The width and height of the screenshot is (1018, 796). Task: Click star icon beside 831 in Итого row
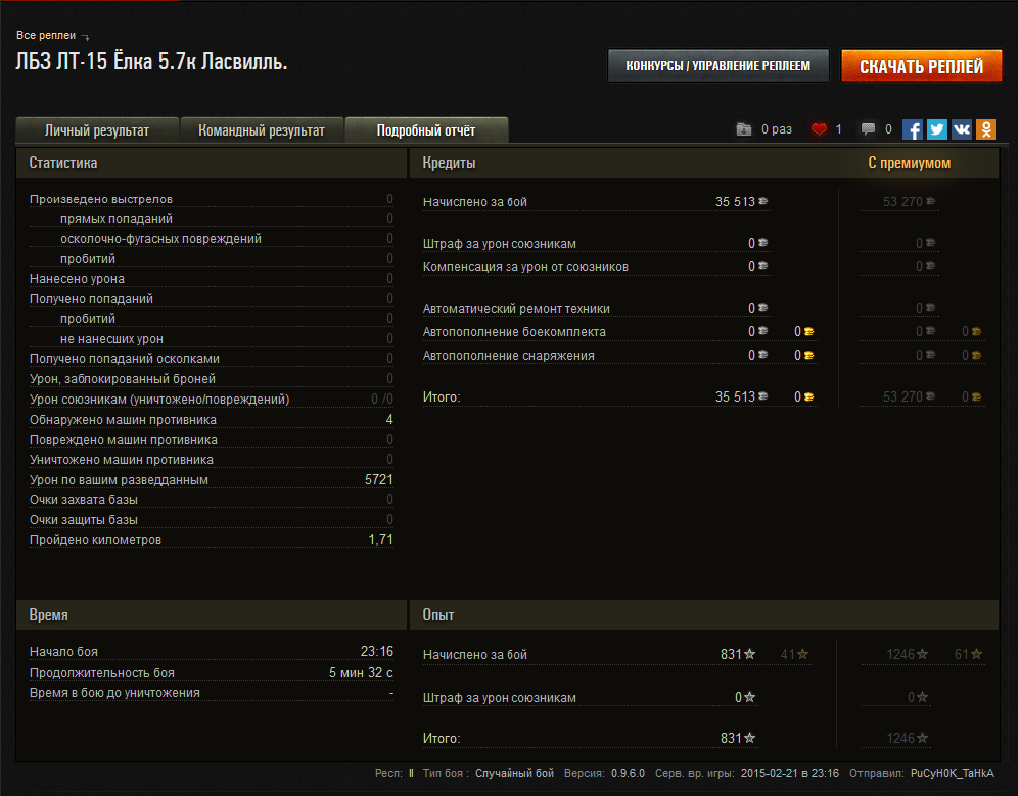point(749,738)
